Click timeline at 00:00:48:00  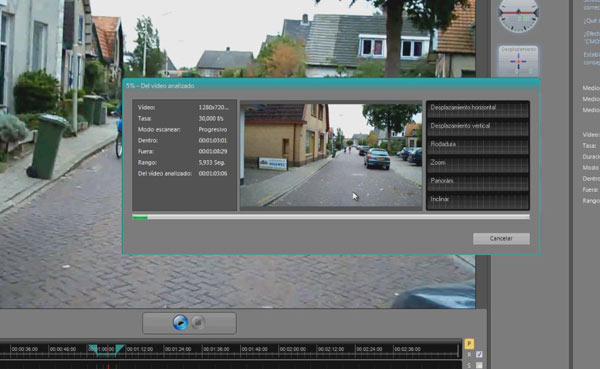[63, 349]
